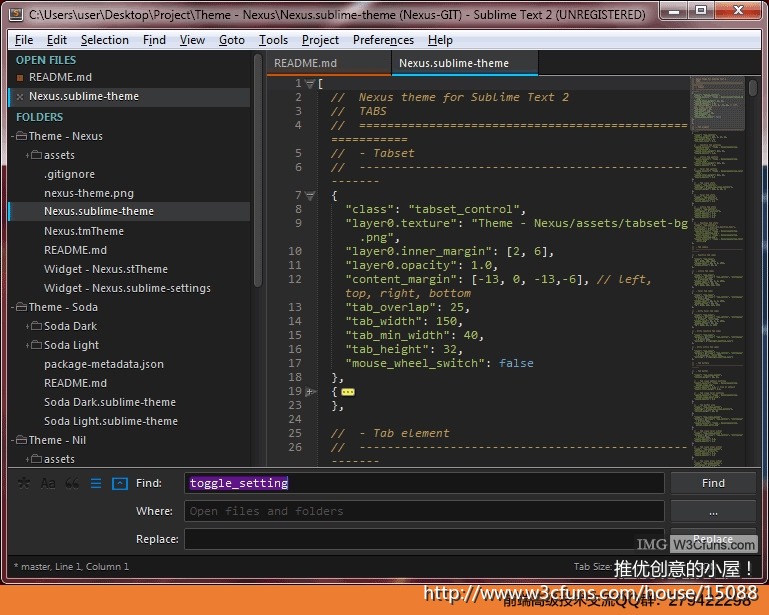Screen dimensions: 769x615
Task: Open the View menu
Action: [192, 40]
